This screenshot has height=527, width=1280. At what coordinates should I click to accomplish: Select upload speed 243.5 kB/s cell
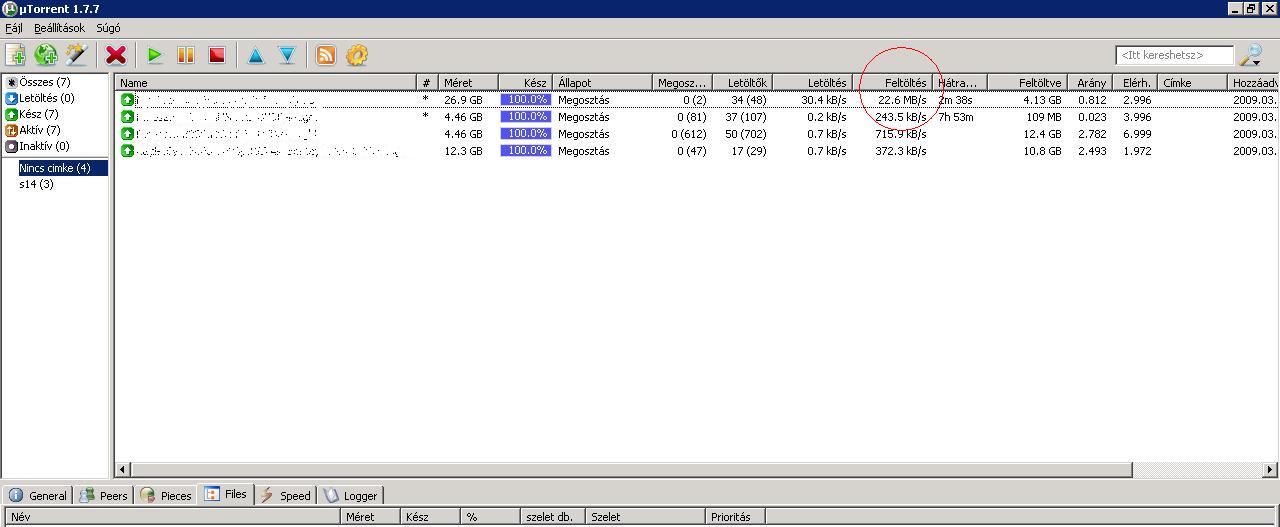tap(899, 117)
